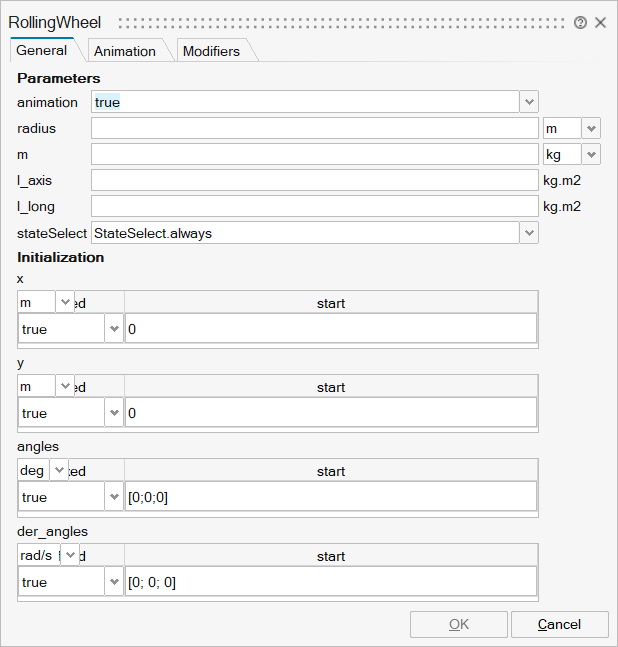618x647 pixels.
Task: Click the help question mark icon
Action: click(580, 22)
